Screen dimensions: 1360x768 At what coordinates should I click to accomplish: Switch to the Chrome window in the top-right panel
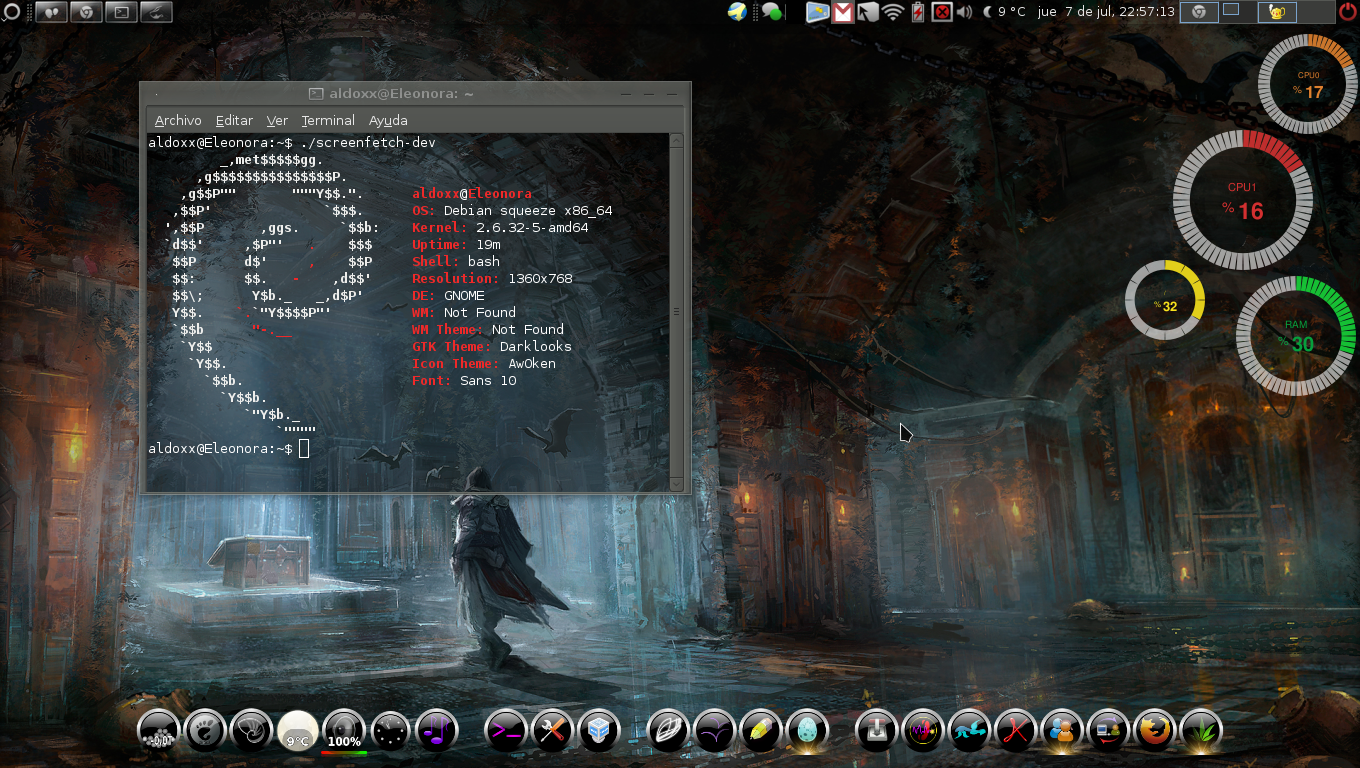tap(1198, 12)
